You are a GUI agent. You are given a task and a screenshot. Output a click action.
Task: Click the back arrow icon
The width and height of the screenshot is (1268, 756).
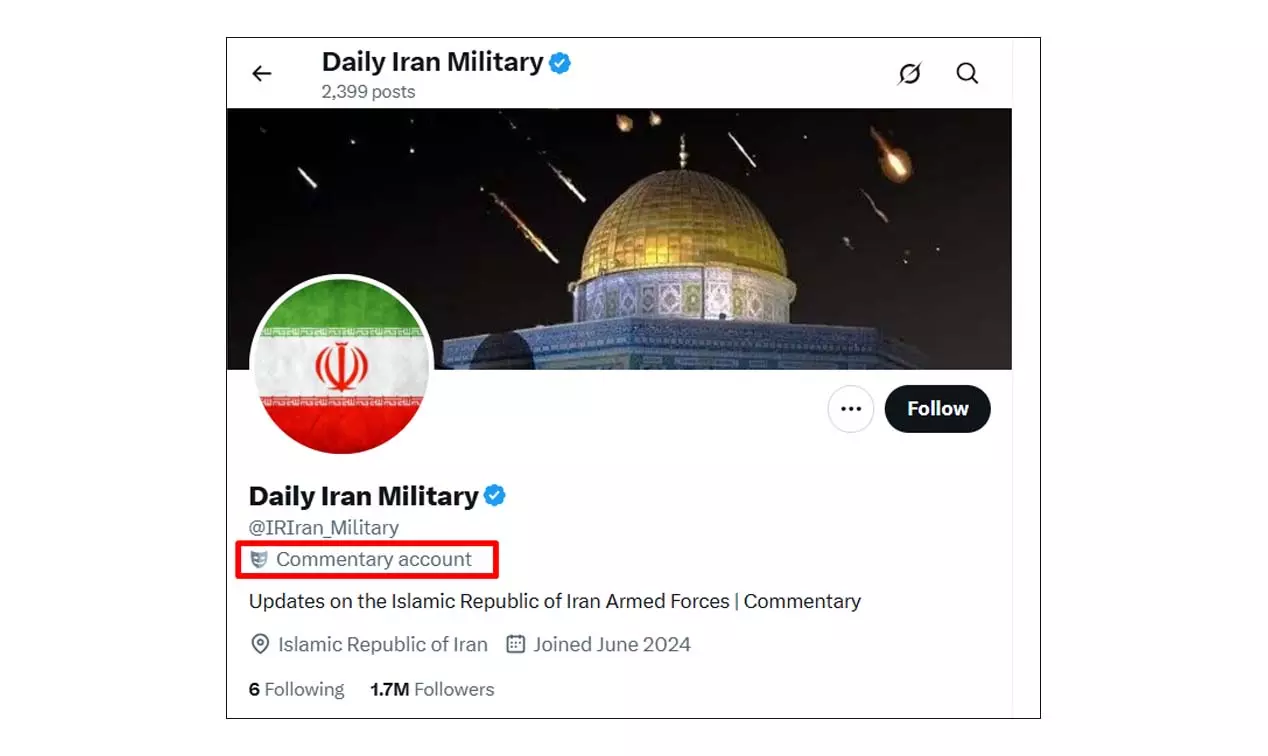pyautogui.click(x=262, y=73)
